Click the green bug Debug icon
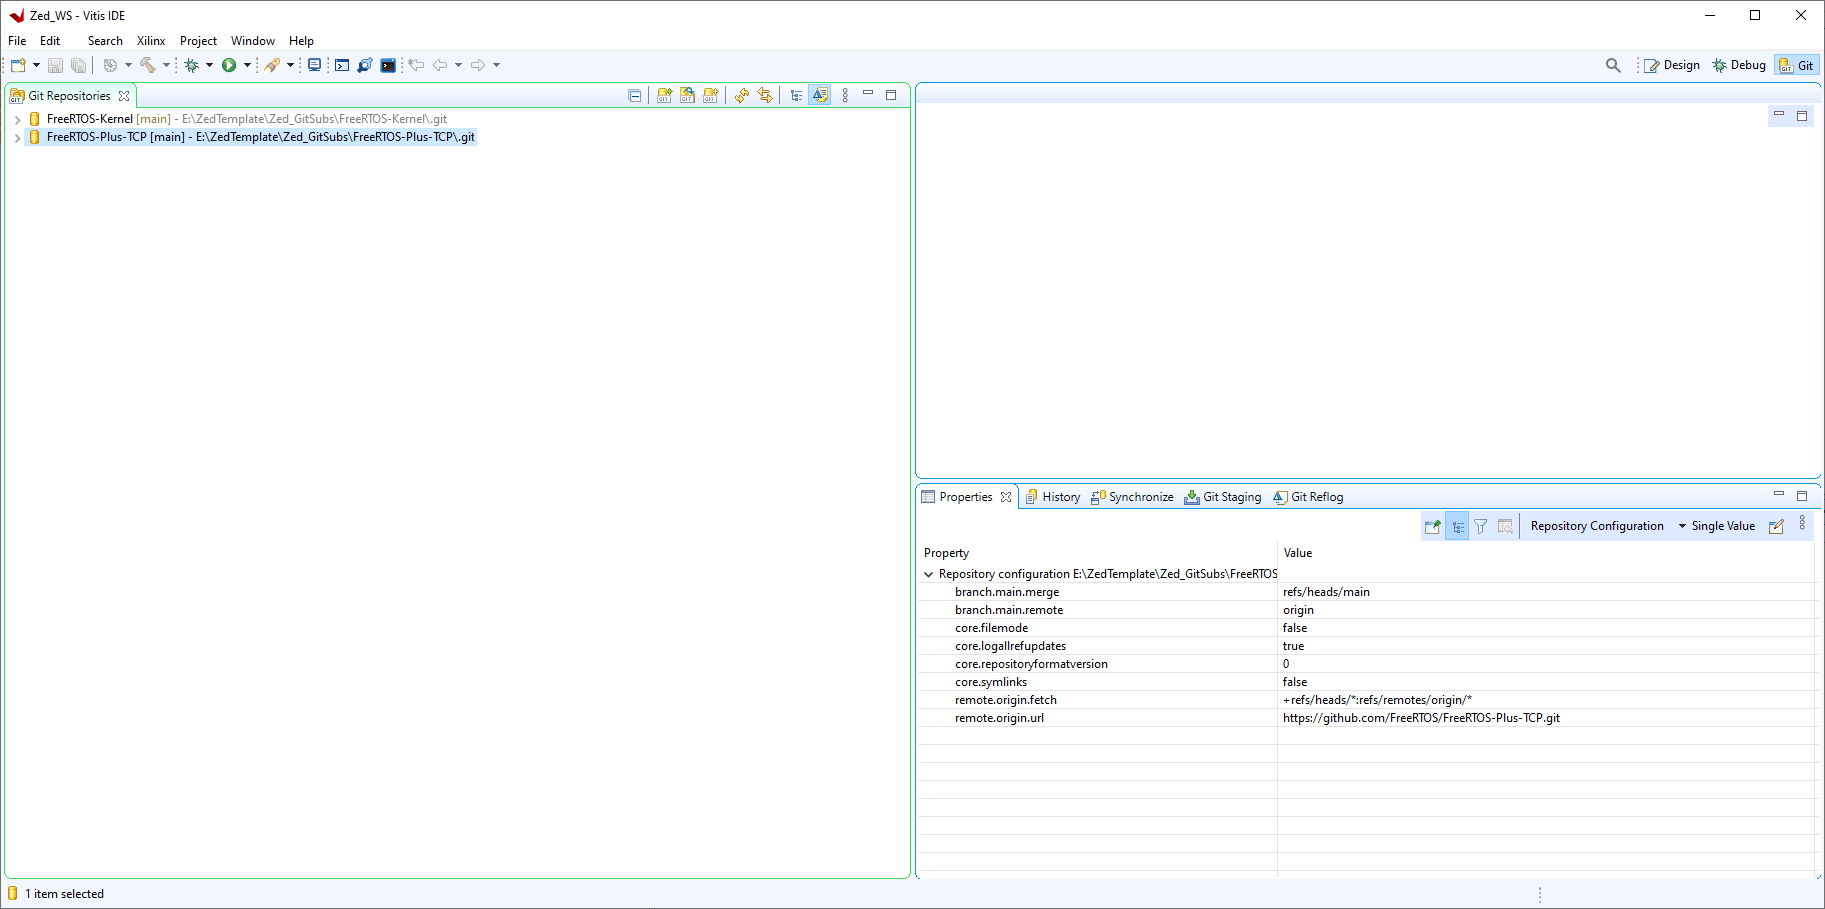This screenshot has height=909, width=1825. pyautogui.click(x=191, y=65)
